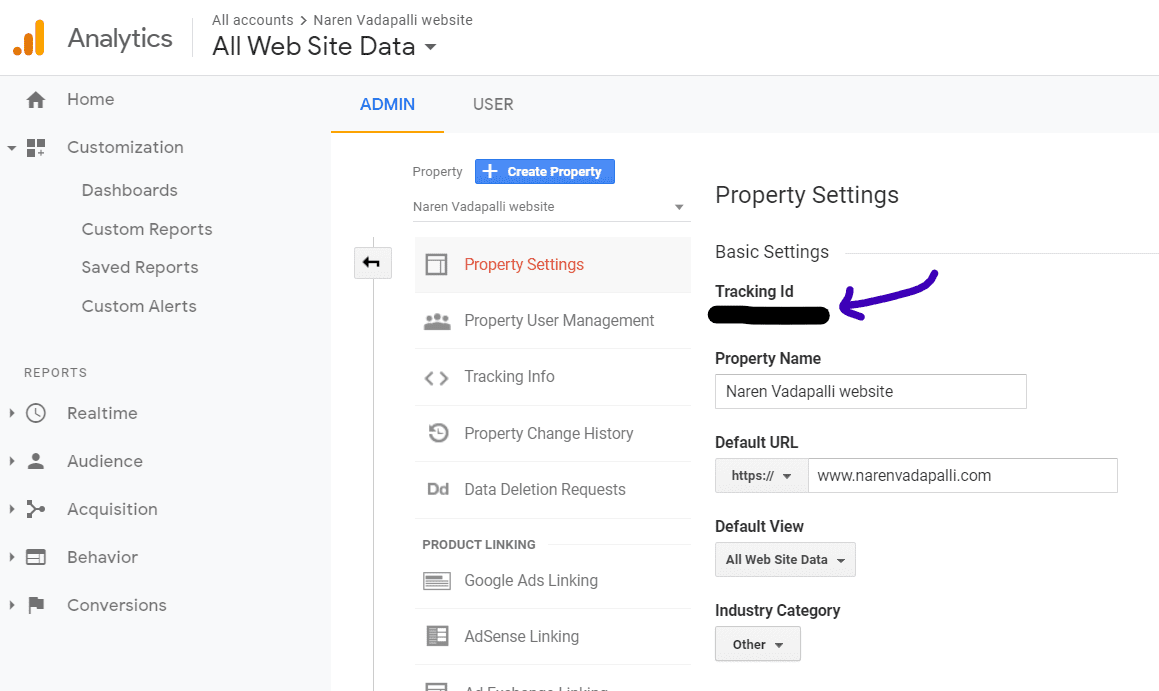Open the Behavior reports section
Viewport: 1159px width, 691px height.
point(103,557)
